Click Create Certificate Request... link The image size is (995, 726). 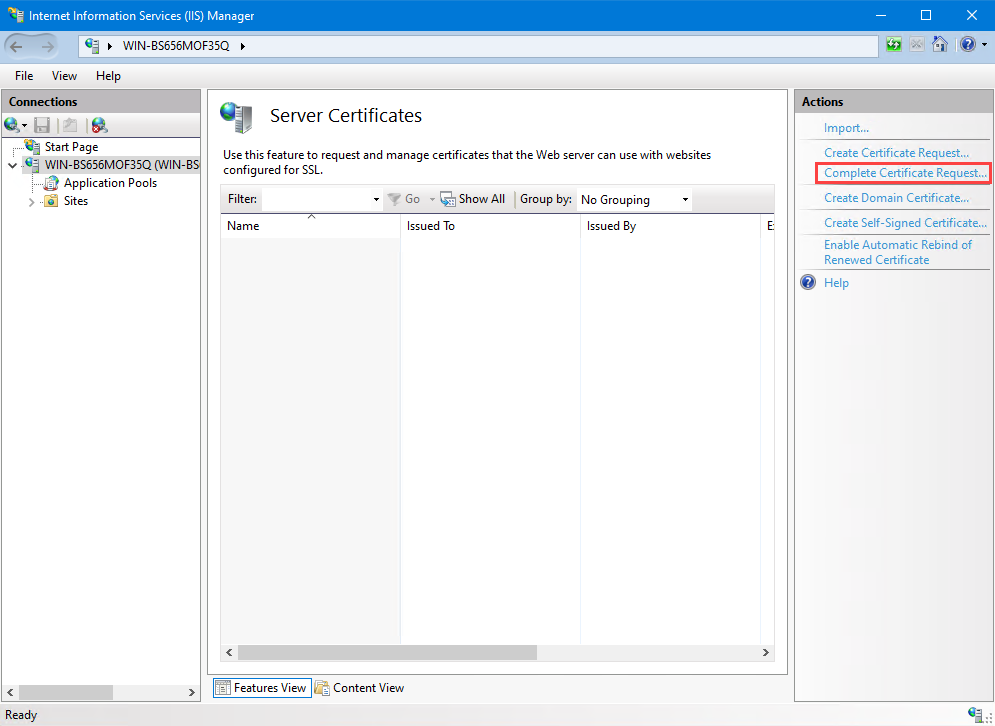click(x=896, y=153)
